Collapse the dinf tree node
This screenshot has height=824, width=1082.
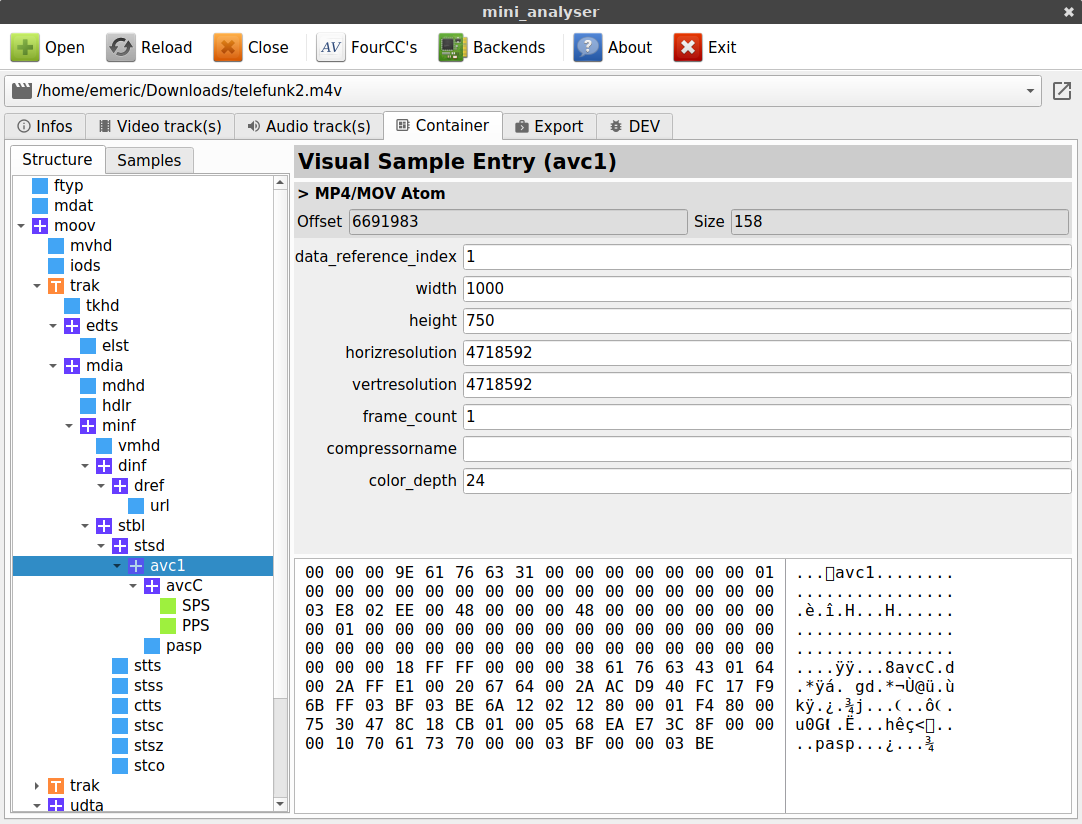pos(85,466)
